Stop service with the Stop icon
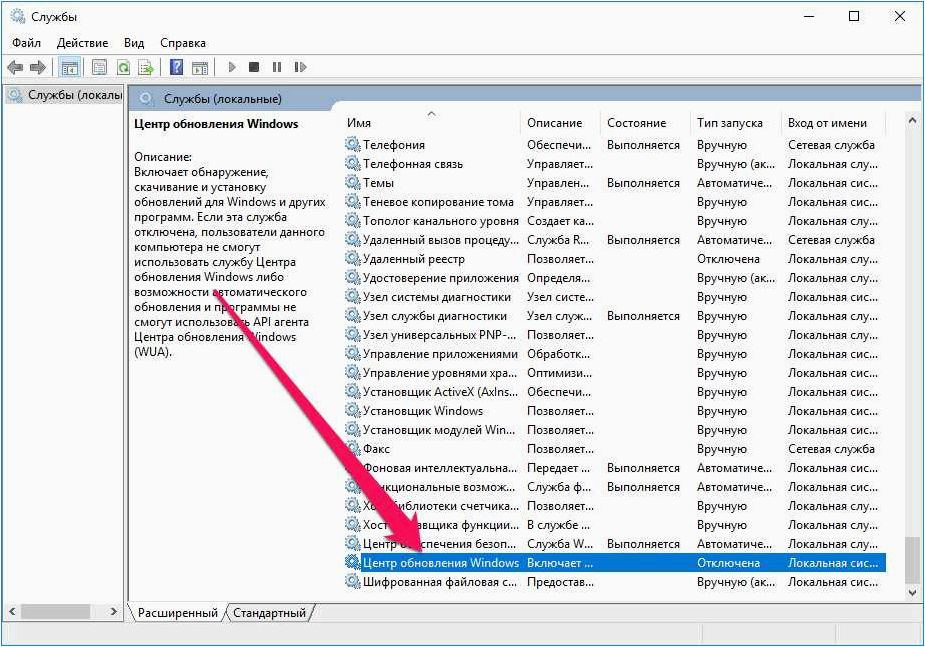 coord(254,67)
